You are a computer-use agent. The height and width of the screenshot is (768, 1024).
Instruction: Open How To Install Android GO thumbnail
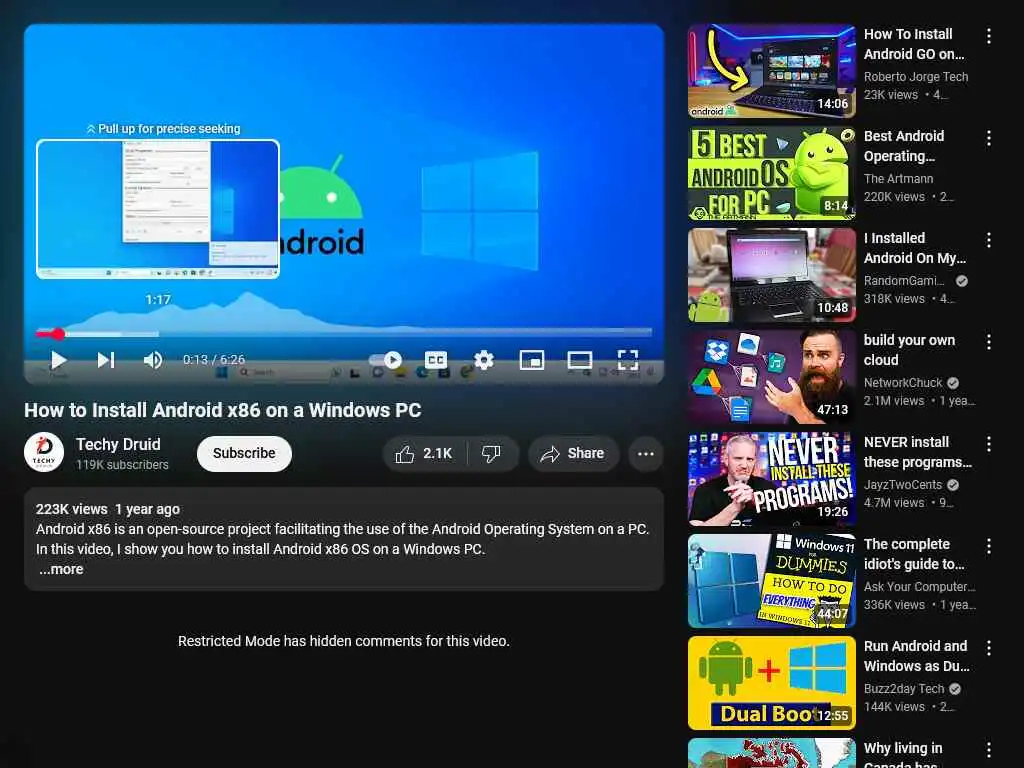pos(771,71)
